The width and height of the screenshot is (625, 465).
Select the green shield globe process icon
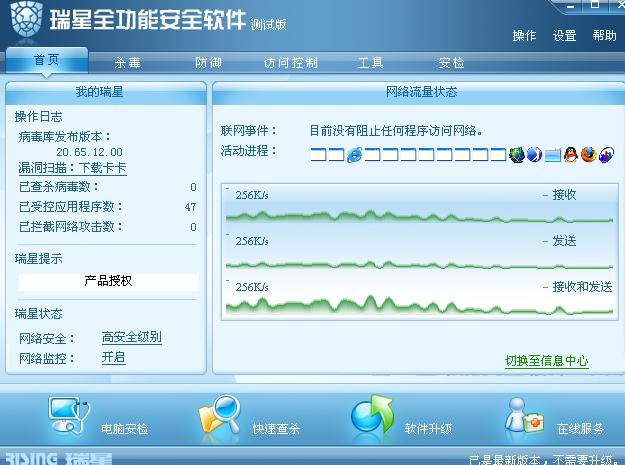coord(517,155)
